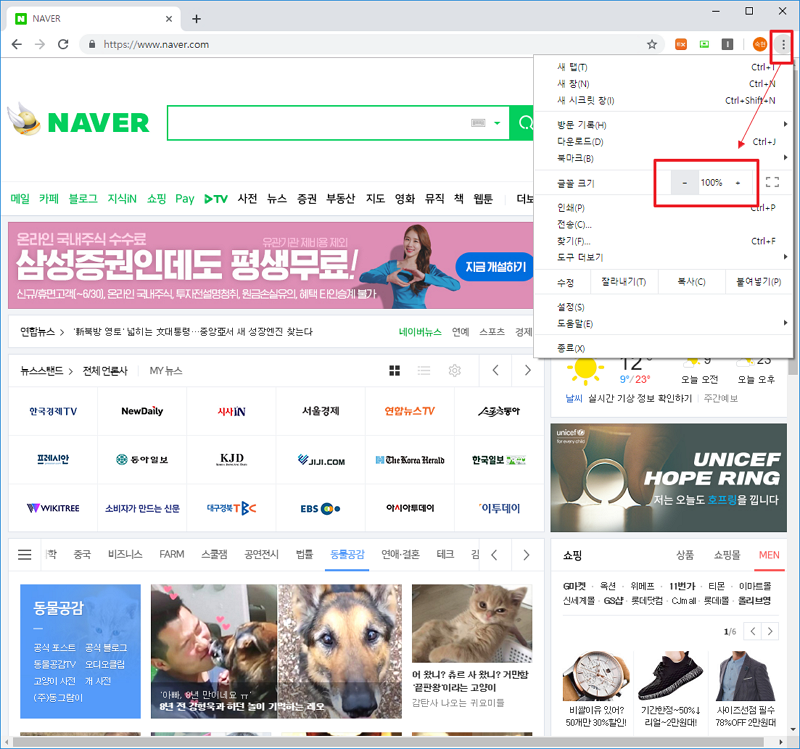Show next topic tabs arrow
800x749 pixels.
[x=526, y=555]
